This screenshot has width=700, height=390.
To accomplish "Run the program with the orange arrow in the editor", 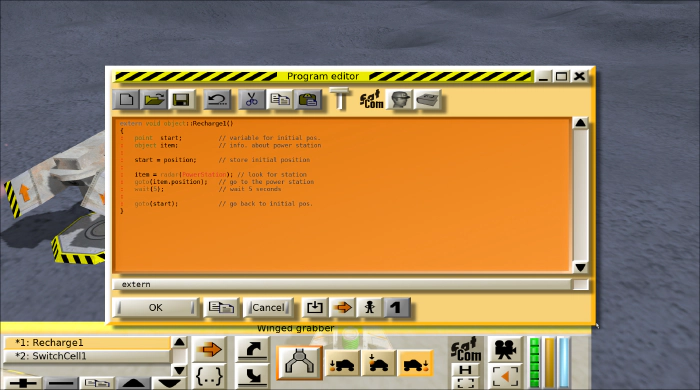I will pos(342,307).
